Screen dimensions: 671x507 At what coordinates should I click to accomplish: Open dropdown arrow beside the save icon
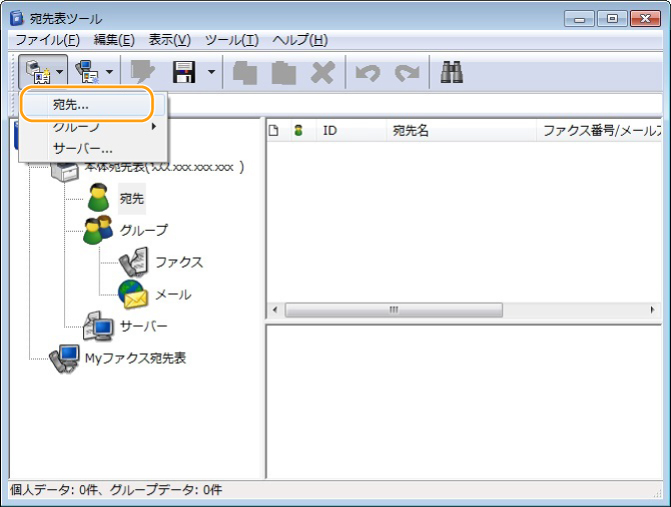pos(211,71)
